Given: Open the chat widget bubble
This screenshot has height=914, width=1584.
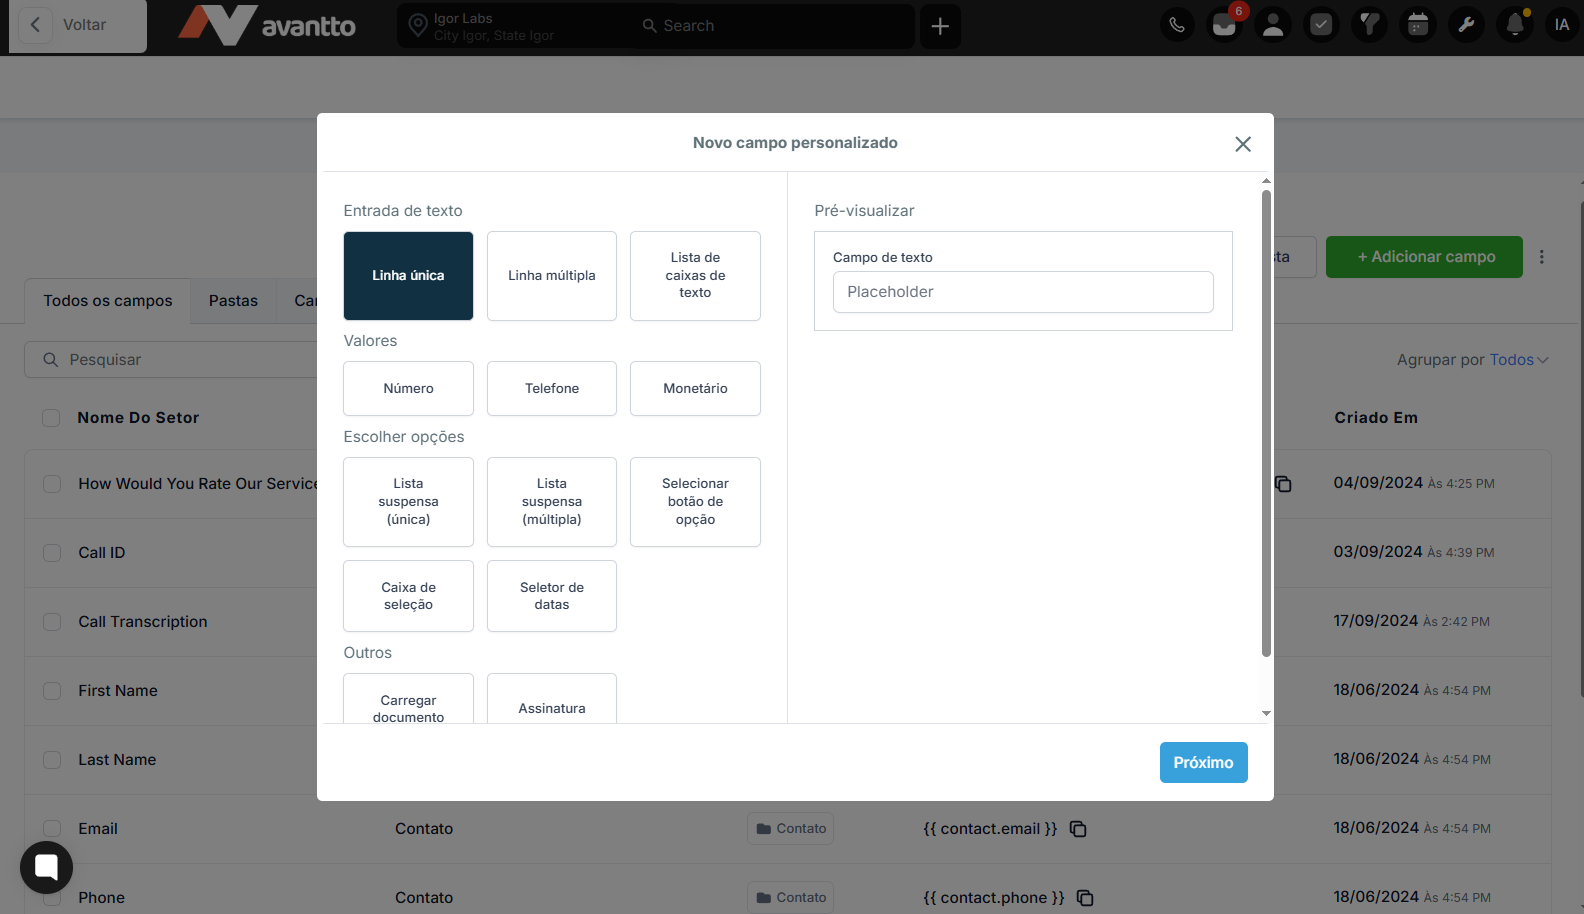Looking at the screenshot, I should tap(46, 867).
